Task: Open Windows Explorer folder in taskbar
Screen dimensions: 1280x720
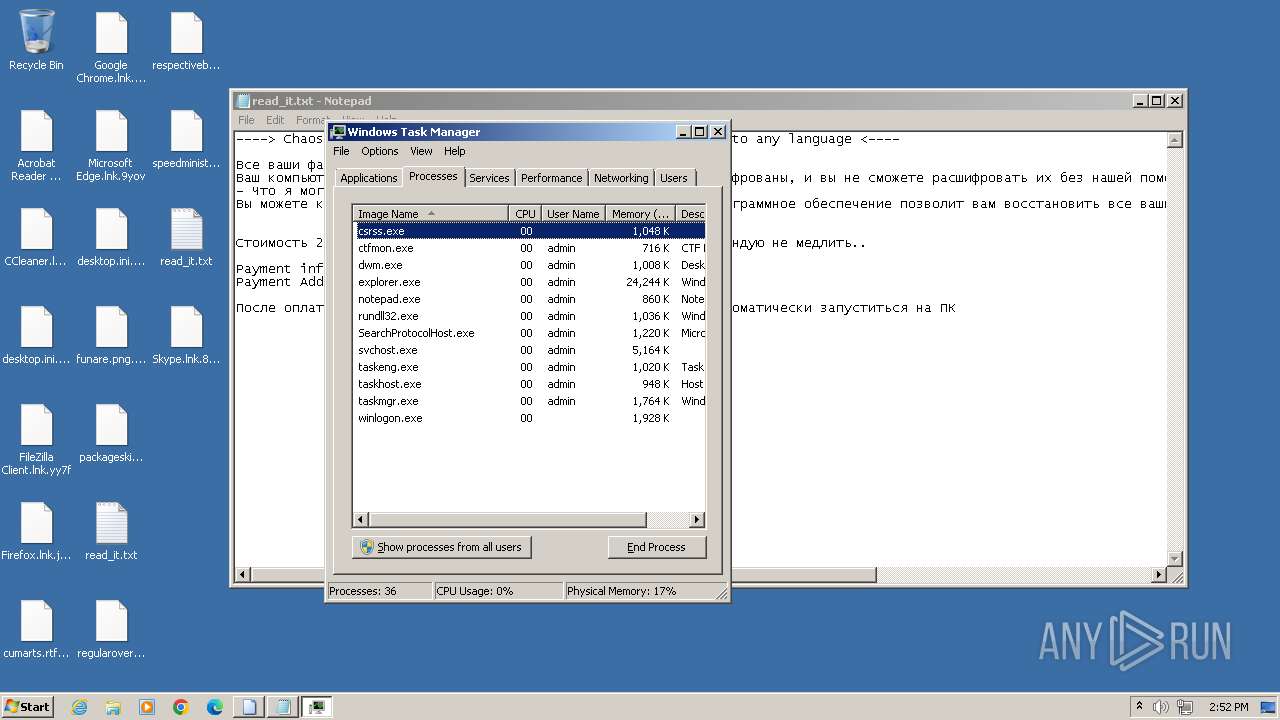Action: [113, 707]
